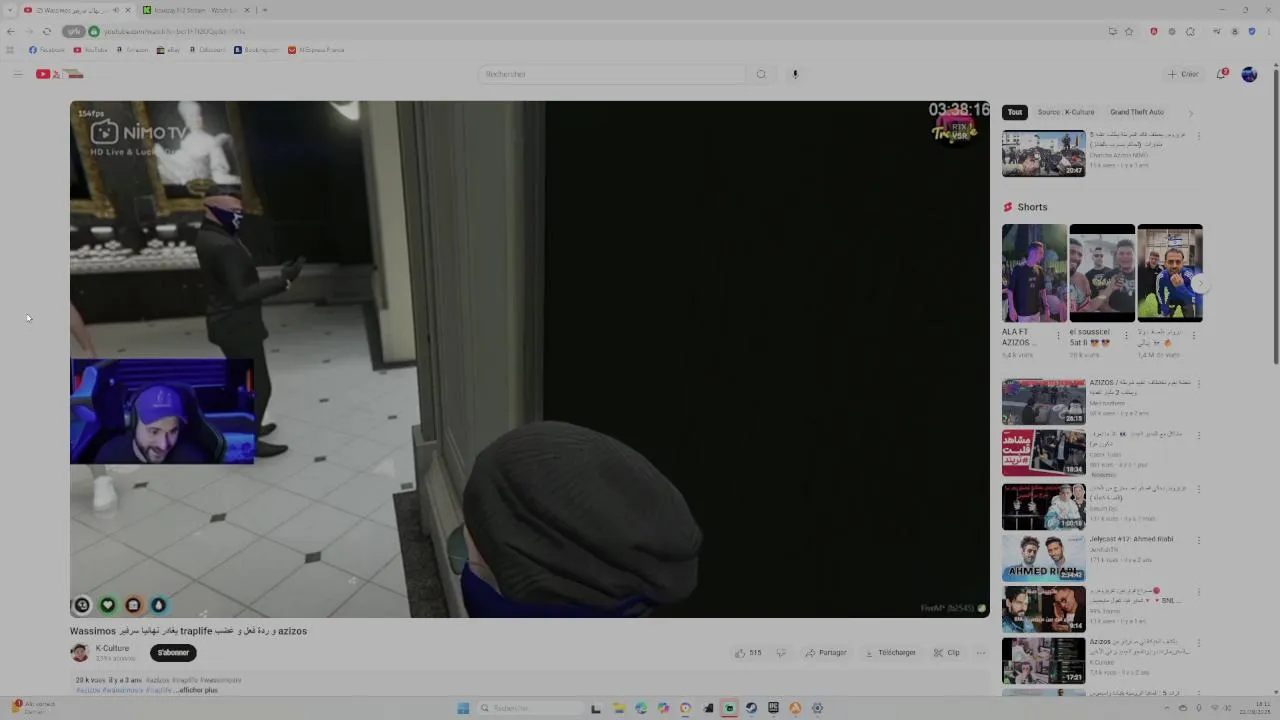Click the red adblock extension icon
This screenshot has height=720, width=1280.
coord(1153,31)
